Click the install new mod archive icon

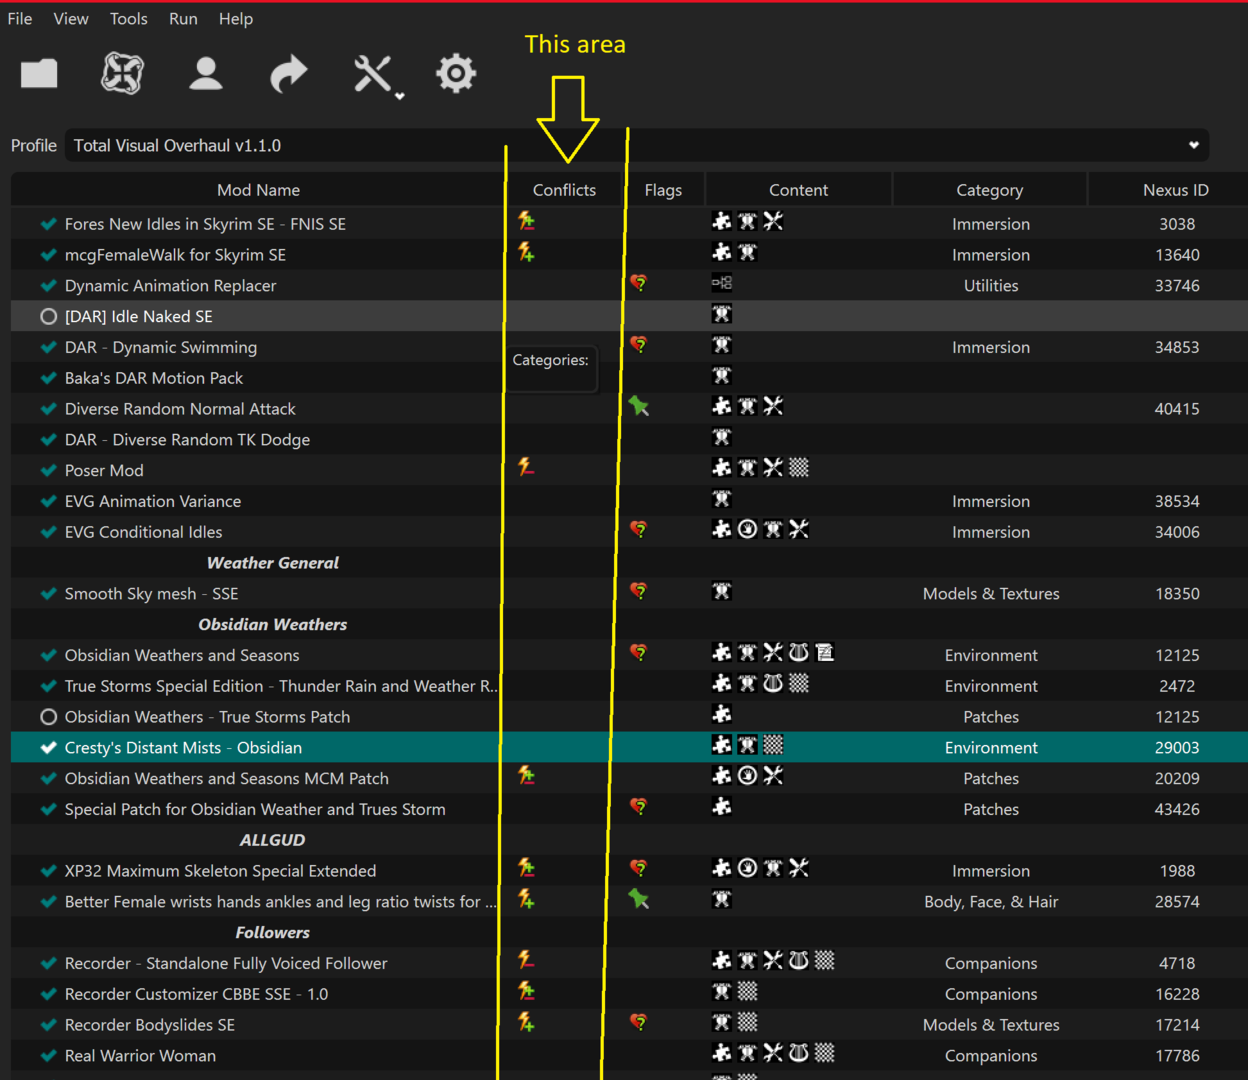pyautogui.click(x=122, y=73)
